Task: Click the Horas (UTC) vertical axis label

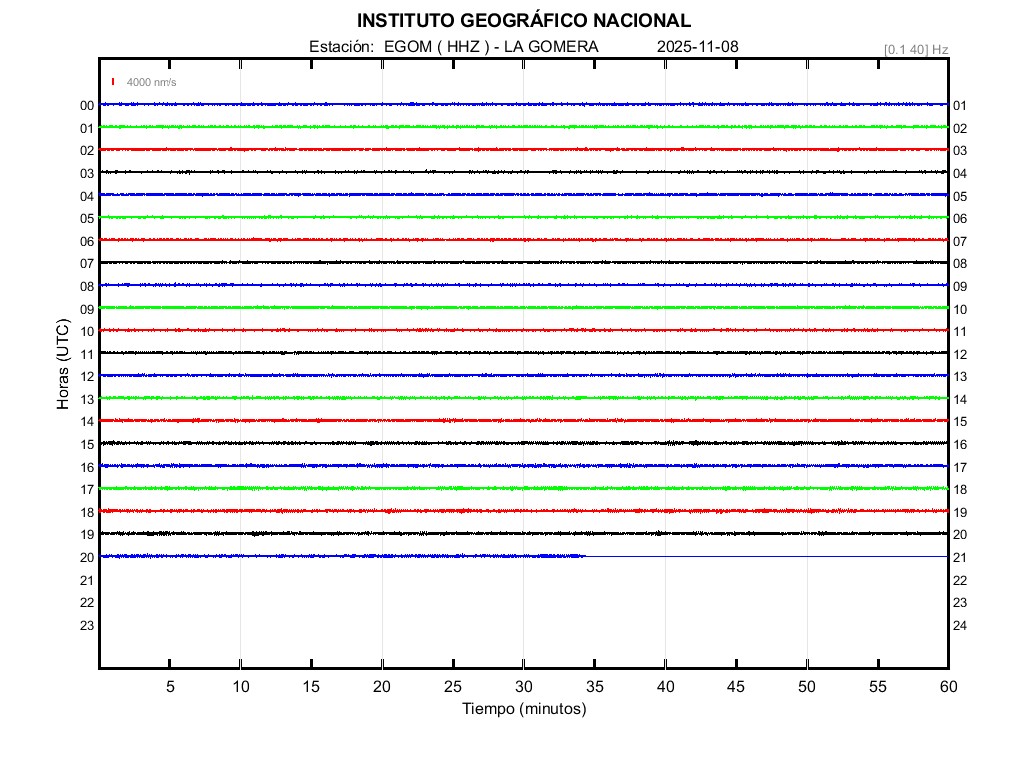Action: [x=63, y=366]
